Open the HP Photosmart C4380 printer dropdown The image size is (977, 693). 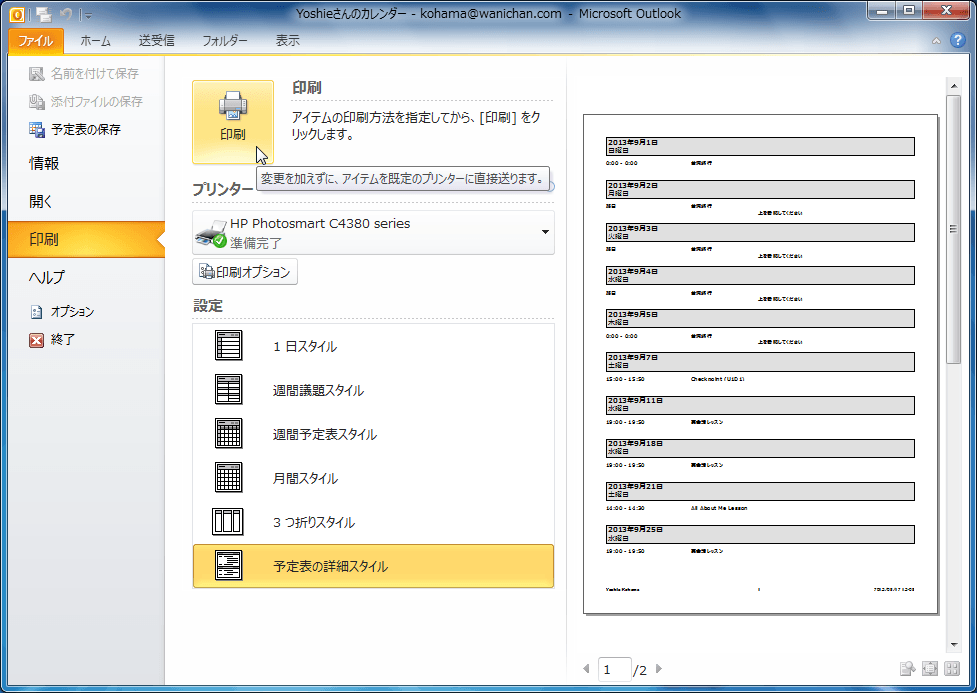click(x=373, y=232)
